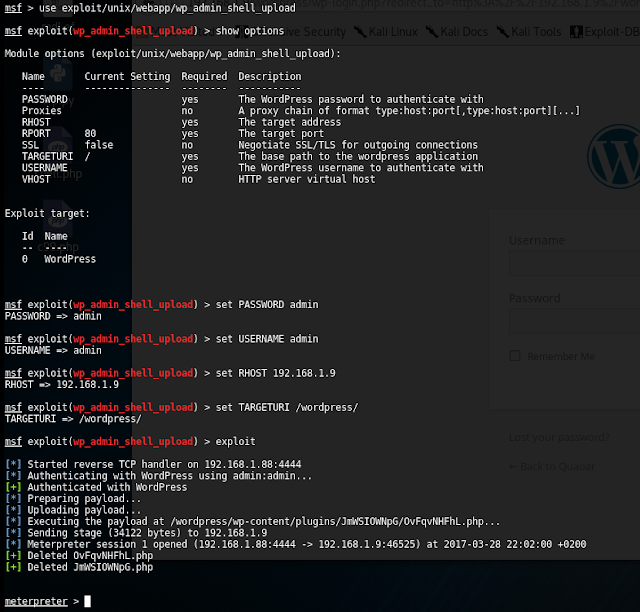This screenshot has width=640, height=612.
Task: Click the 'set USERNAME admin' command text
Action: (x=267, y=339)
